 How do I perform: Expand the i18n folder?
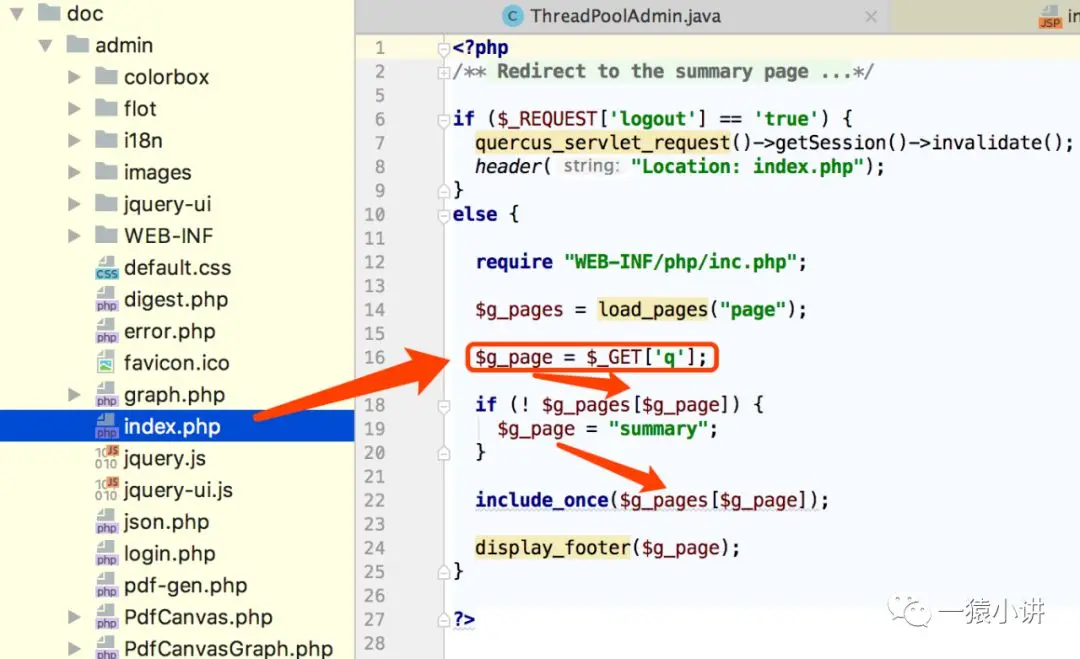(74, 140)
